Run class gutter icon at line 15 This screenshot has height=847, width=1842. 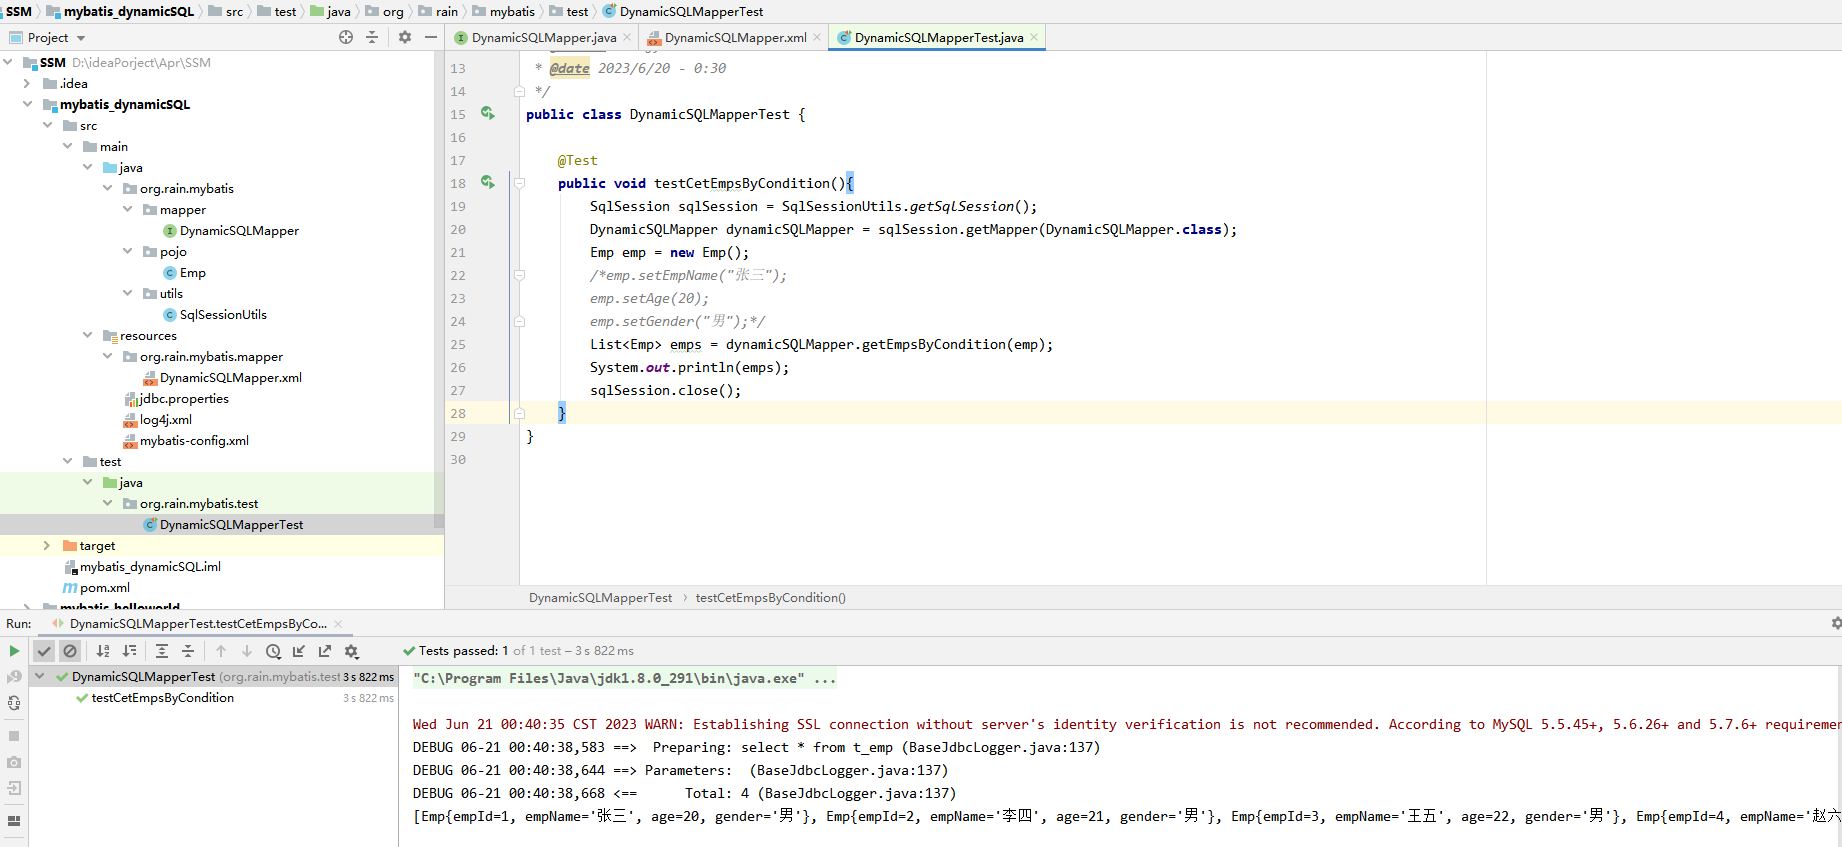click(488, 114)
